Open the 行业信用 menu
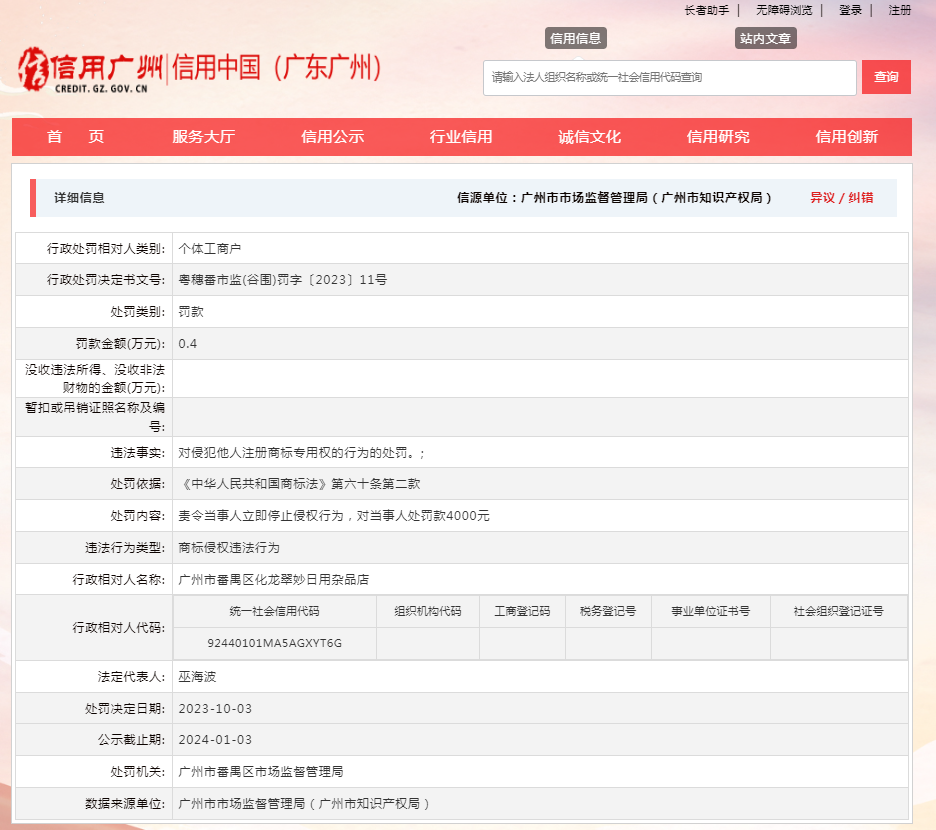 461,137
